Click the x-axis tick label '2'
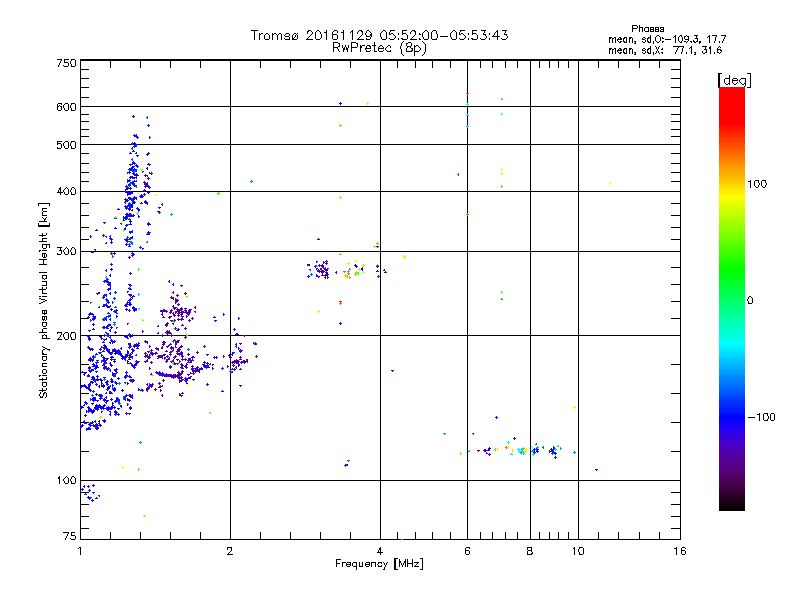800x600 pixels. pos(230,551)
